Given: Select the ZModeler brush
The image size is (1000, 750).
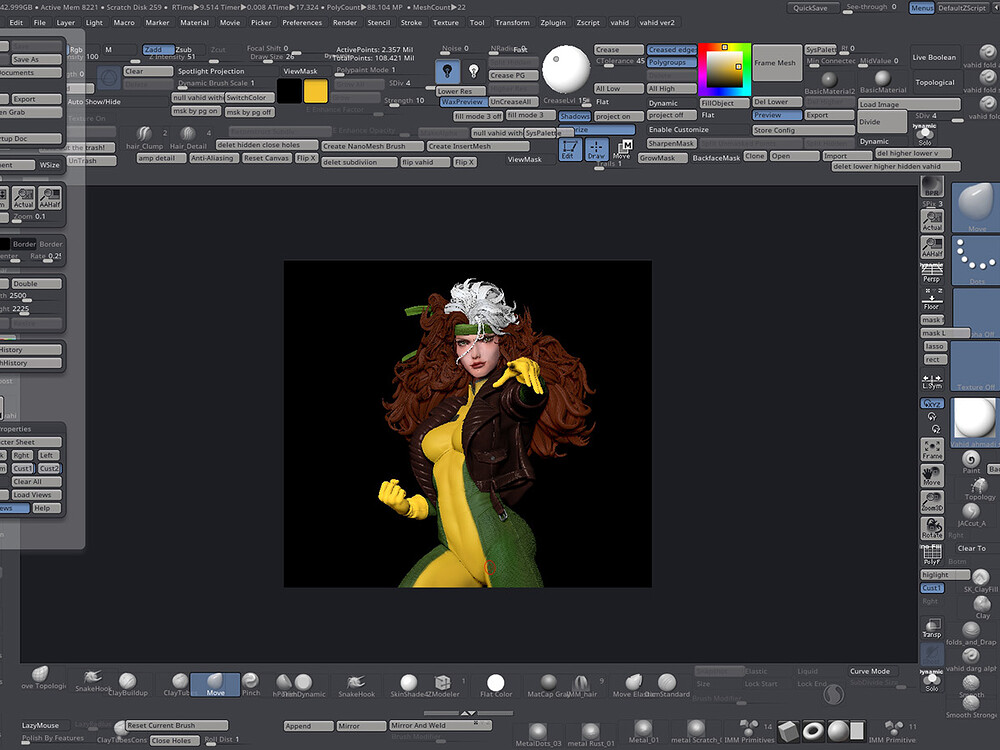Looking at the screenshot, I should [443, 684].
